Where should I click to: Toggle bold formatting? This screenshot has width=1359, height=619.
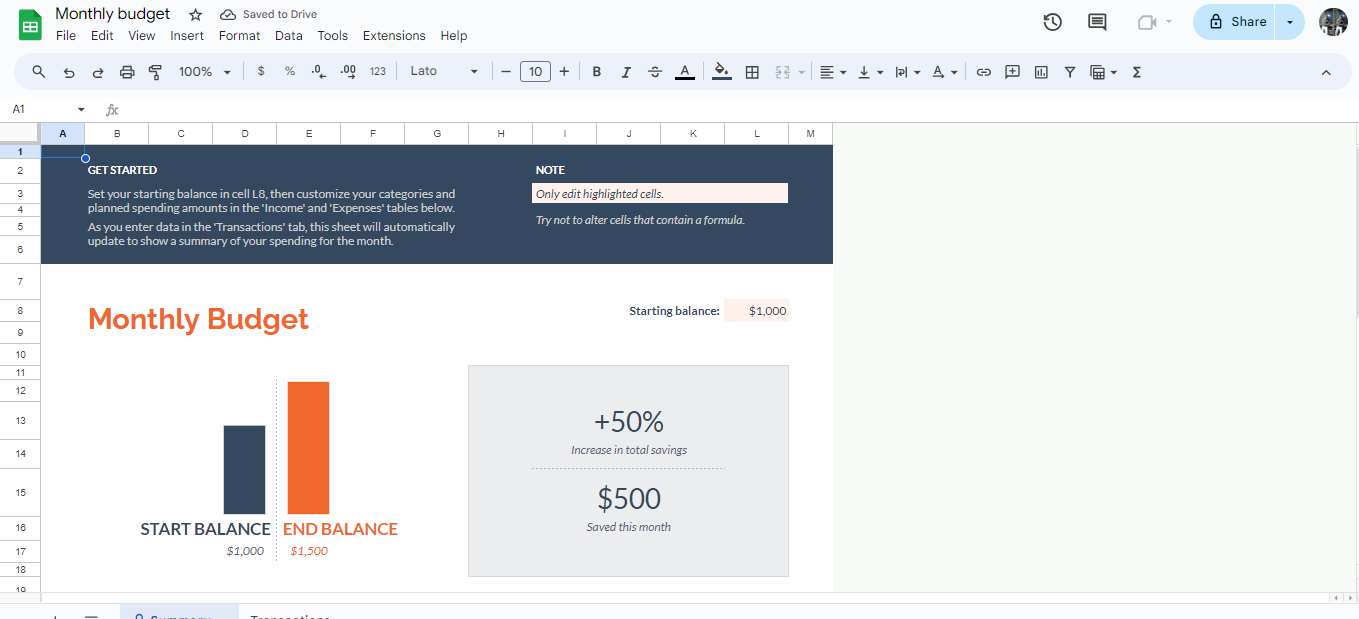597,72
